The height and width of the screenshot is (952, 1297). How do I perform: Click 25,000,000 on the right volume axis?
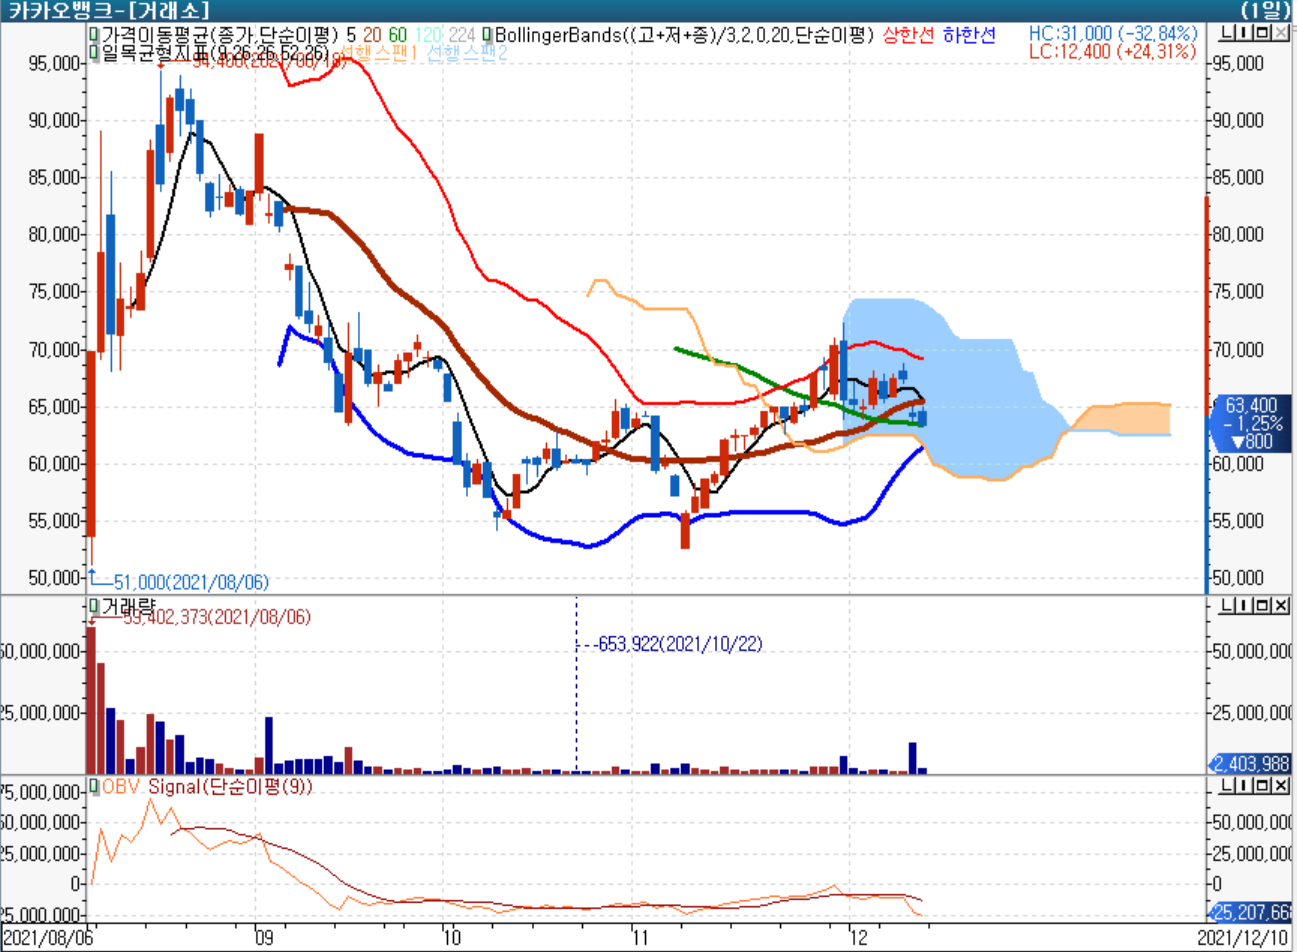tap(1252, 713)
